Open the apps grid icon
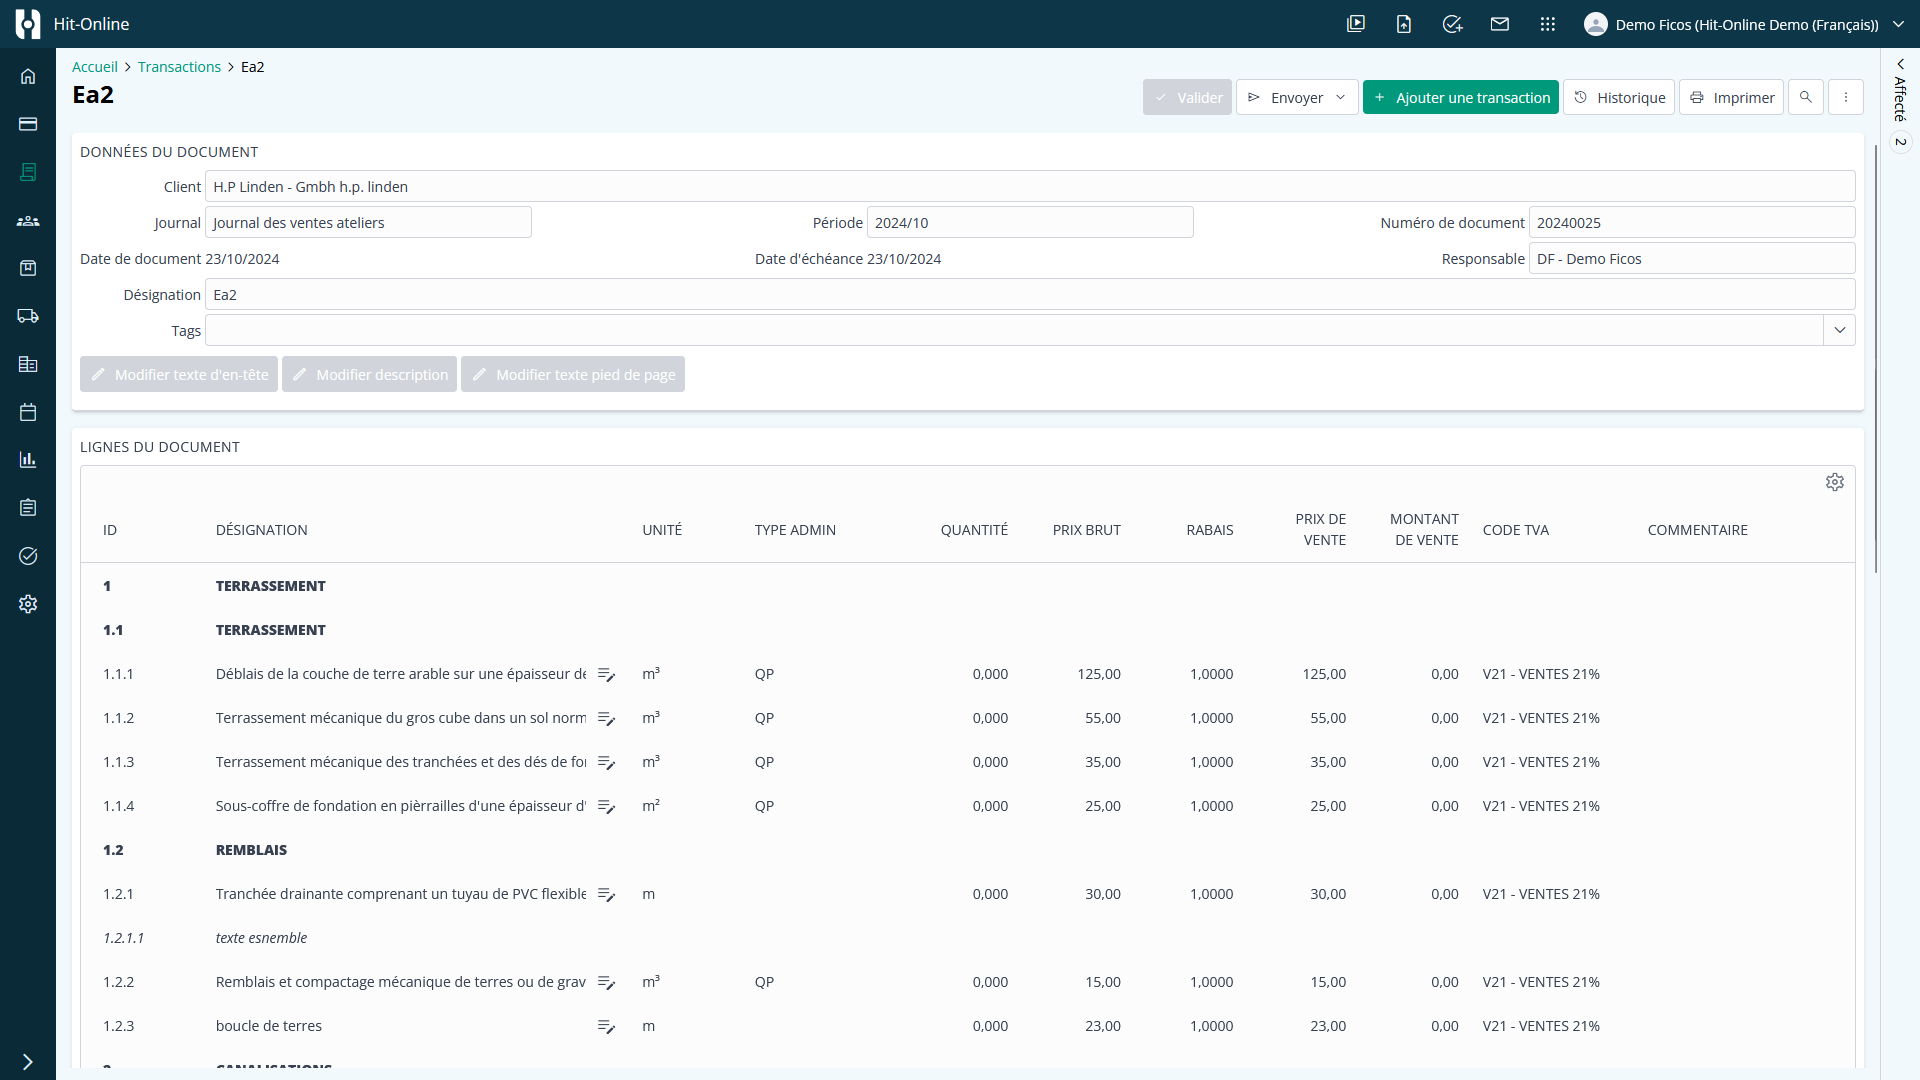1920x1080 pixels. coord(1548,24)
